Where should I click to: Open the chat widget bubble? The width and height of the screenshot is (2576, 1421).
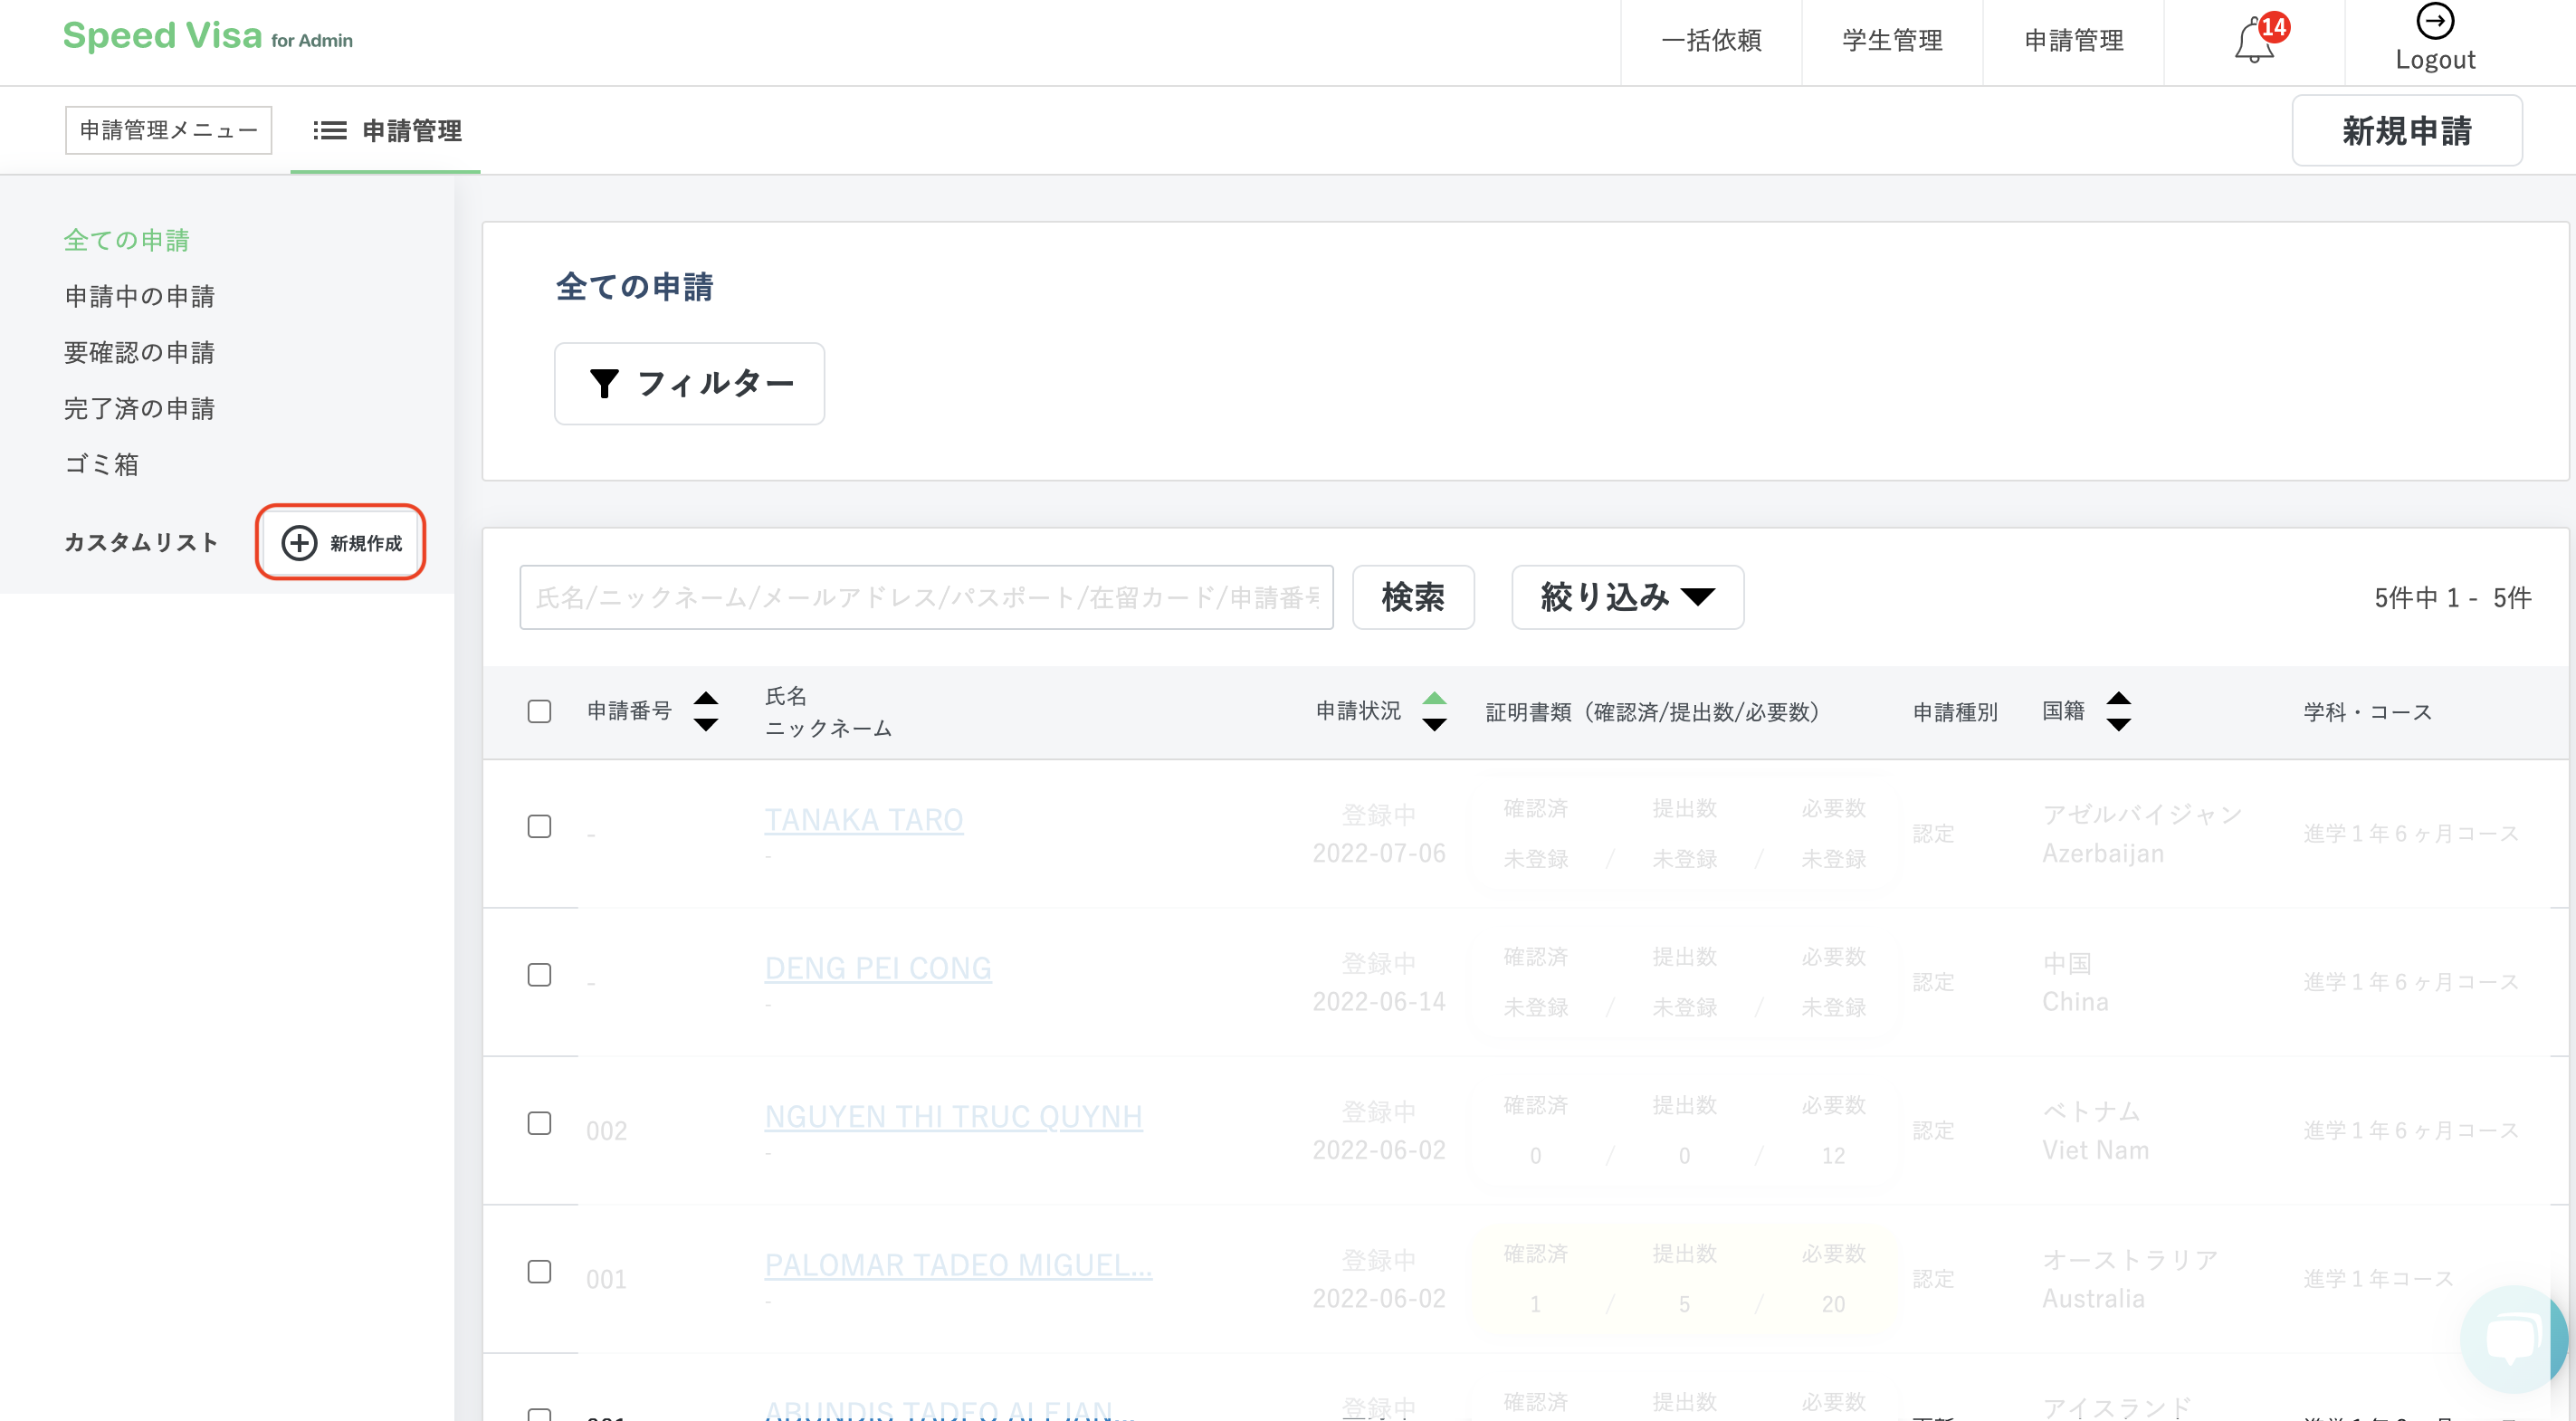point(2513,1338)
